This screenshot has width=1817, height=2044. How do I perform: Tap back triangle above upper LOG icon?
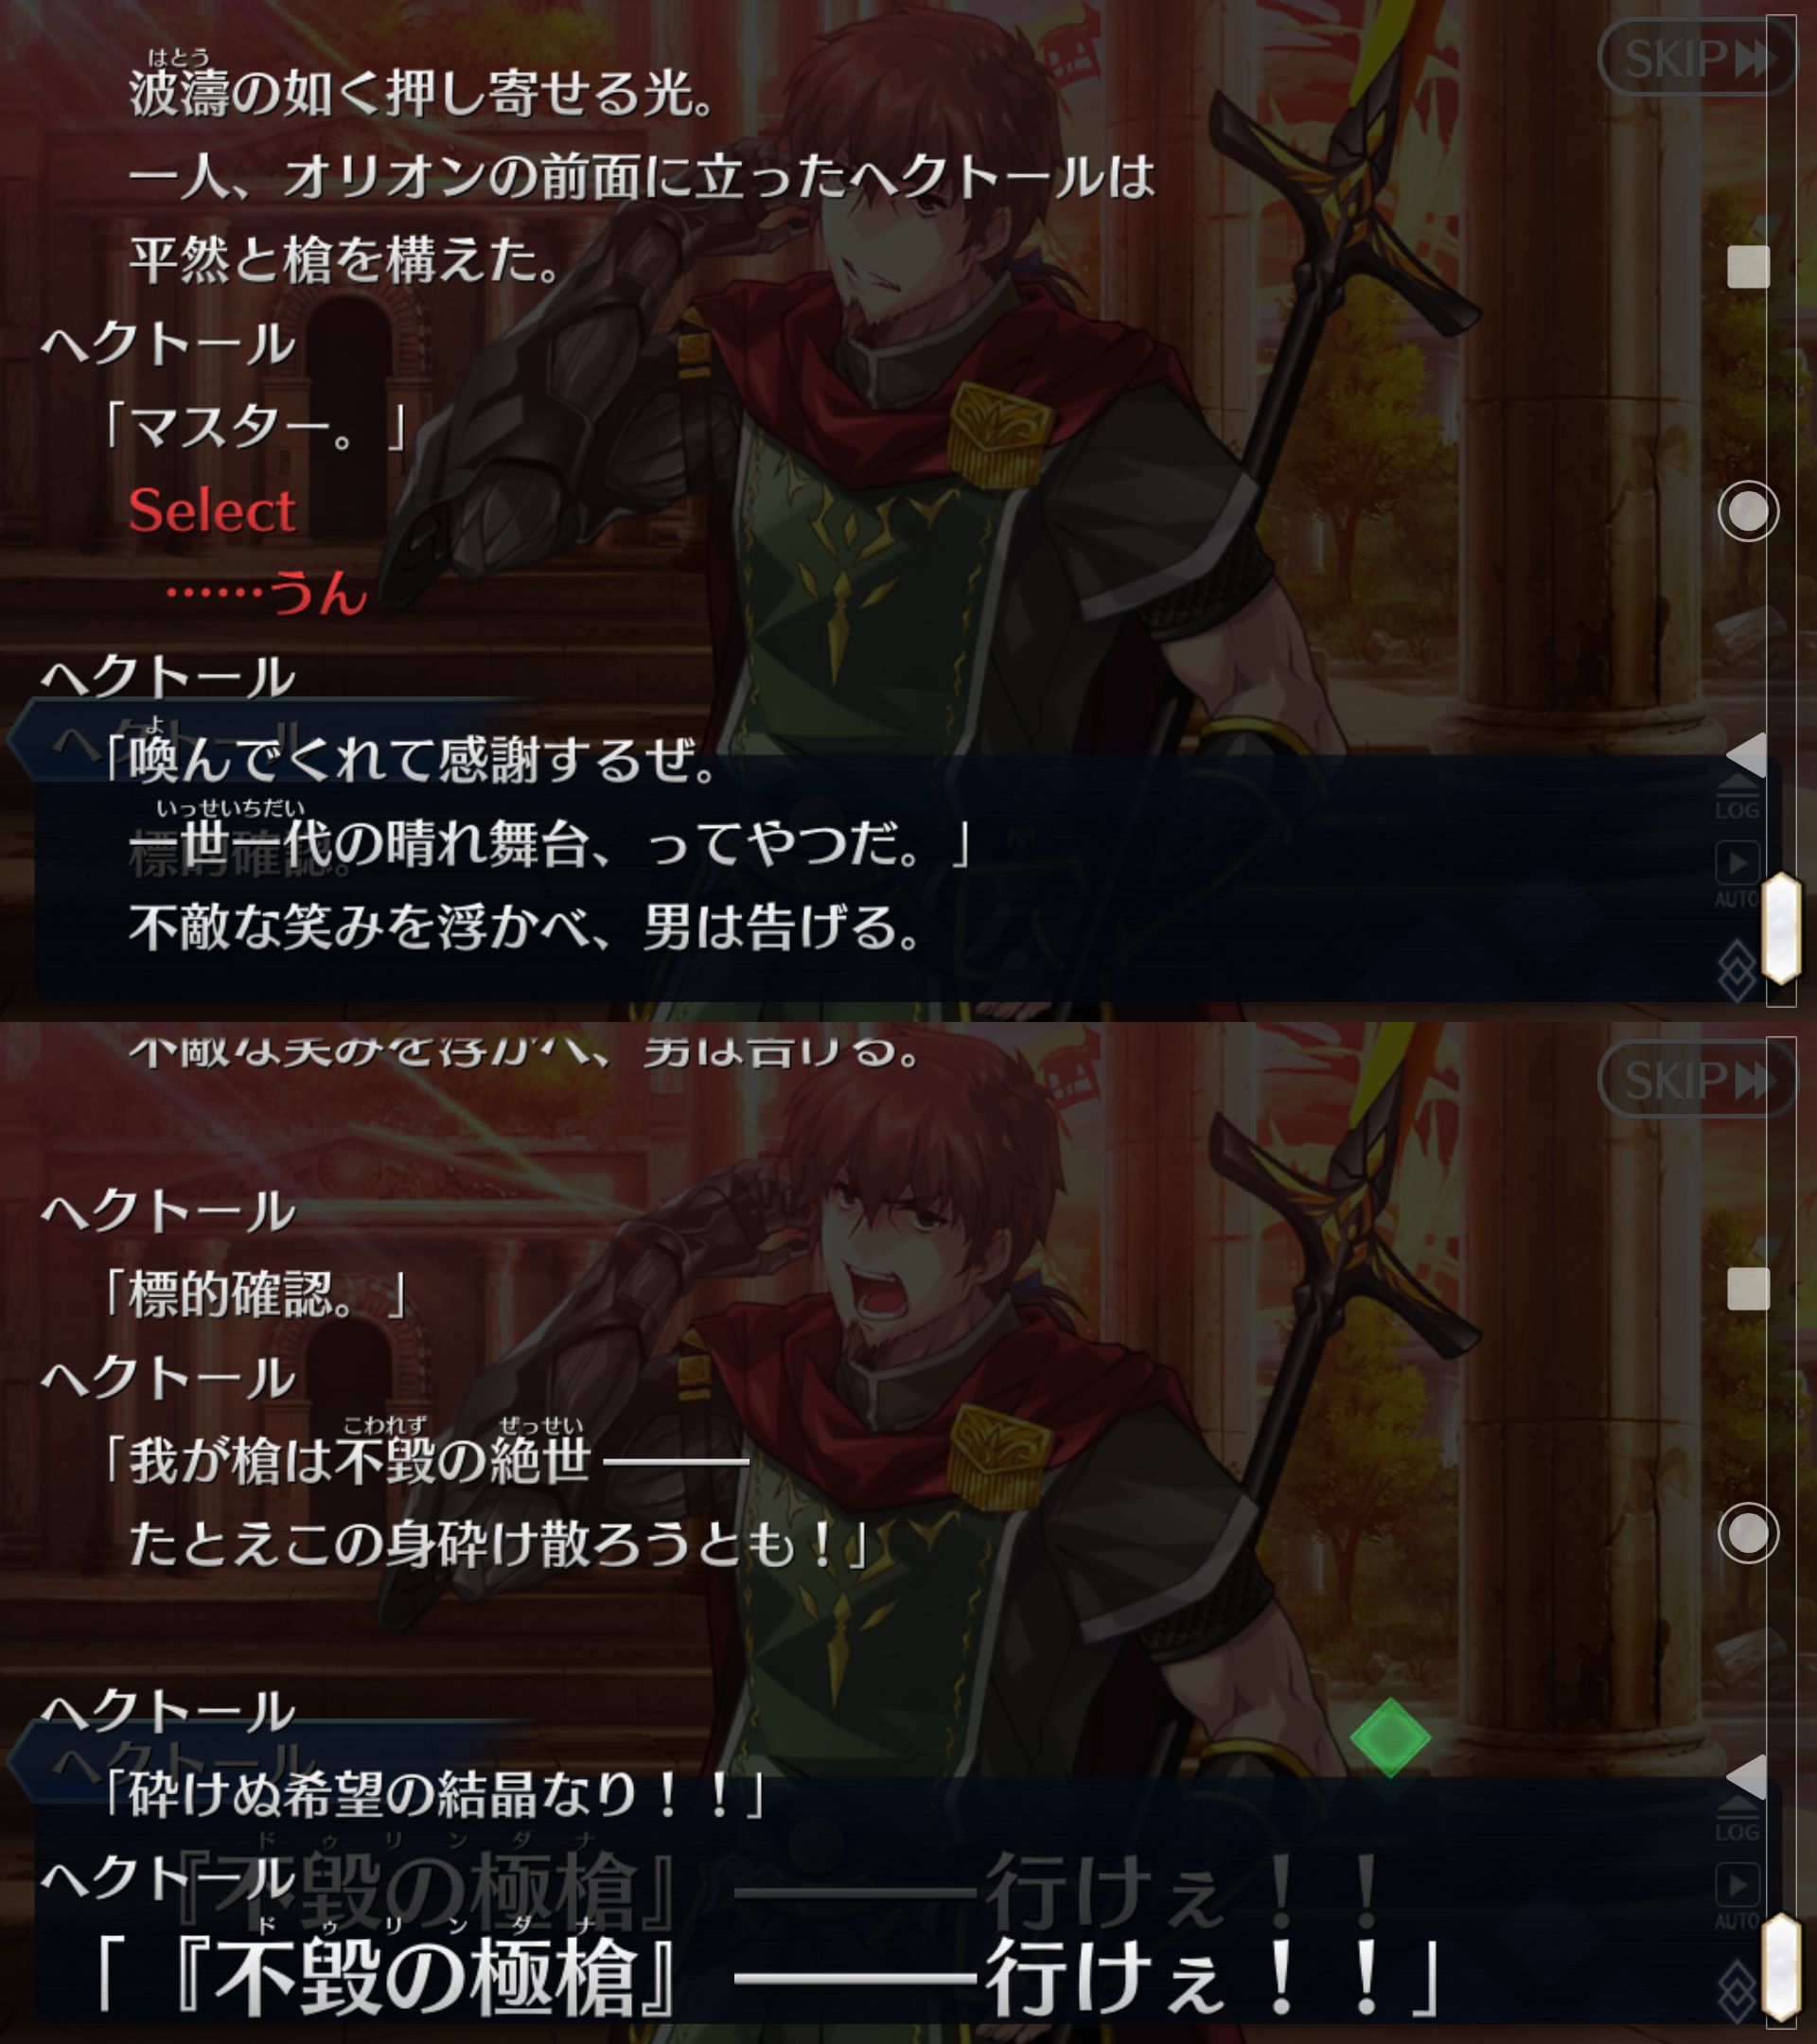1747,755
